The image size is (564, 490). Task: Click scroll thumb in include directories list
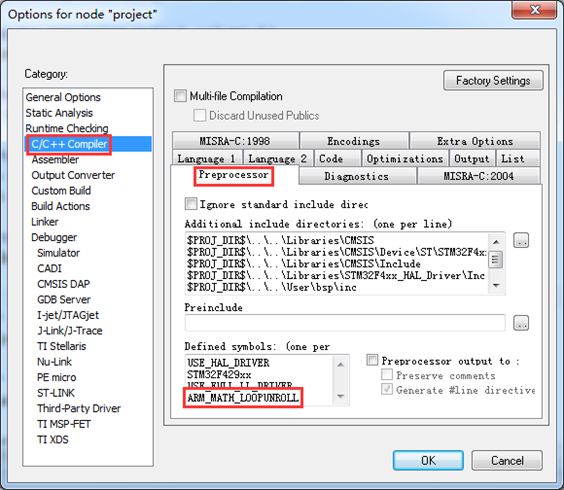pyautogui.click(x=496, y=260)
